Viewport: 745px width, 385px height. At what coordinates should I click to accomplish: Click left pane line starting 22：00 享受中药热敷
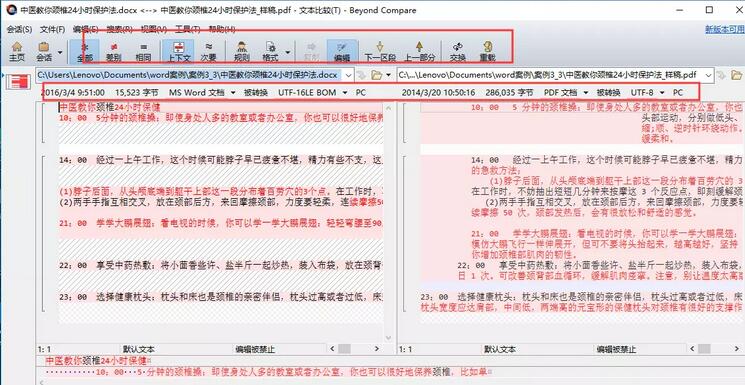220,264
